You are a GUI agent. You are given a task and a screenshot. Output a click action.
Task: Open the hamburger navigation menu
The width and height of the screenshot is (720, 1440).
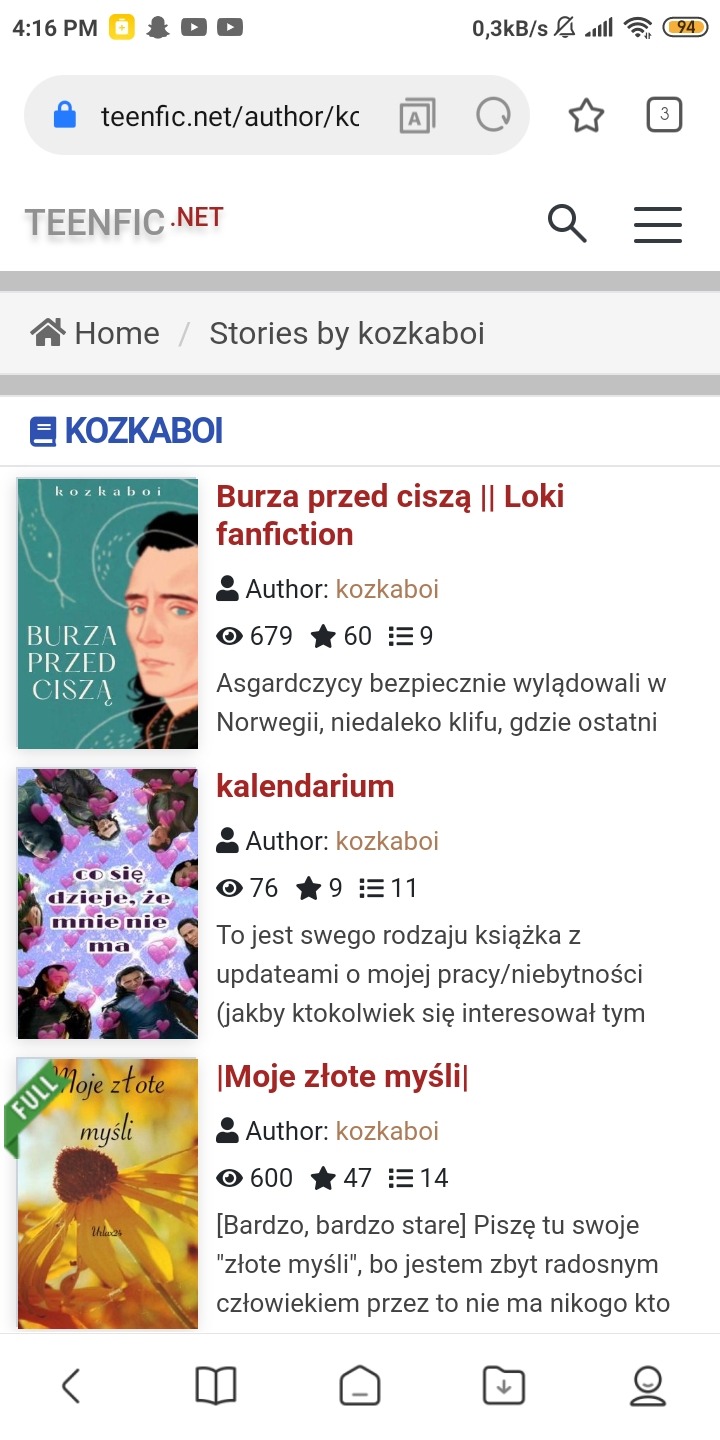[x=658, y=224]
